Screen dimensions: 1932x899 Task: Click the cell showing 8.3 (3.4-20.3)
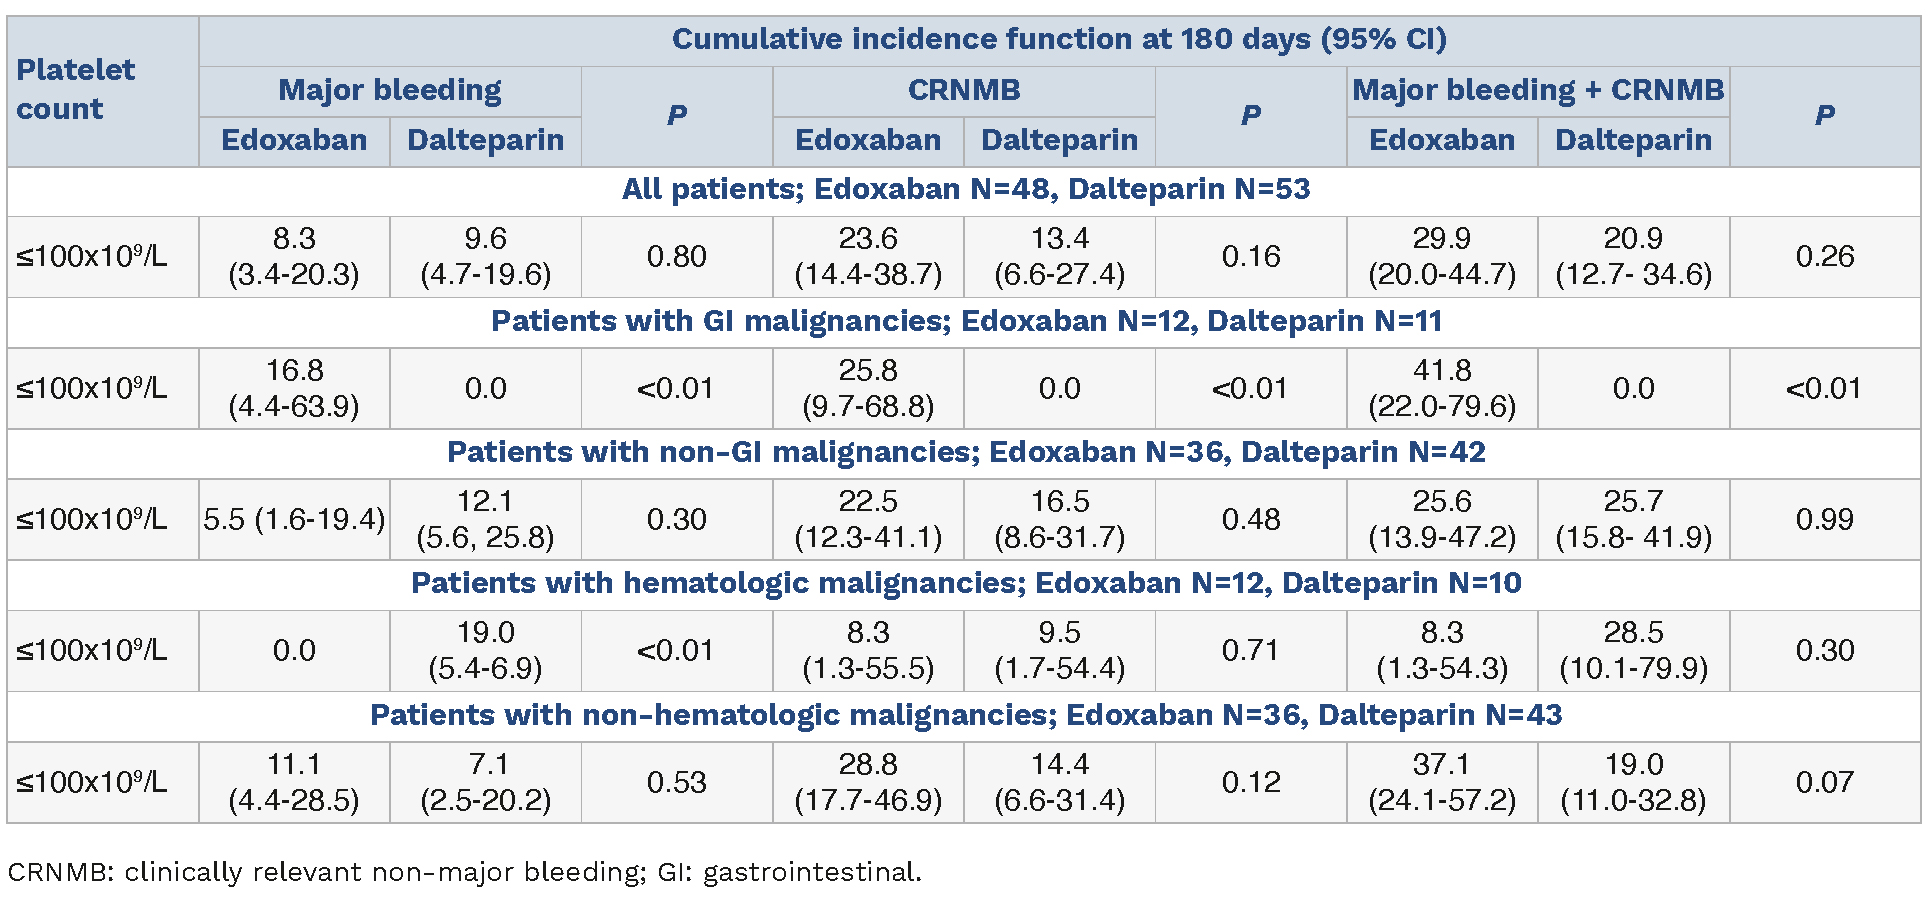click(x=294, y=257)
